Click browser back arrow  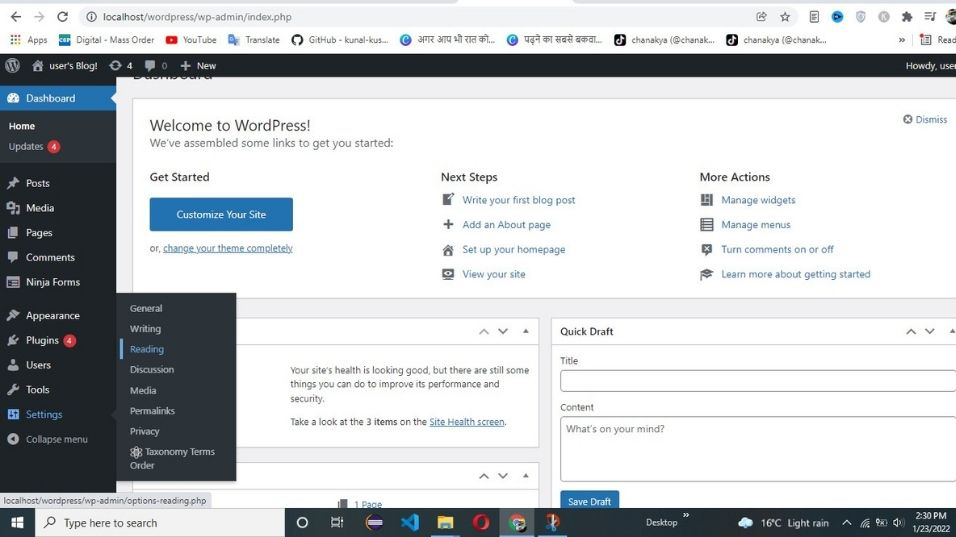click(15, 16)
